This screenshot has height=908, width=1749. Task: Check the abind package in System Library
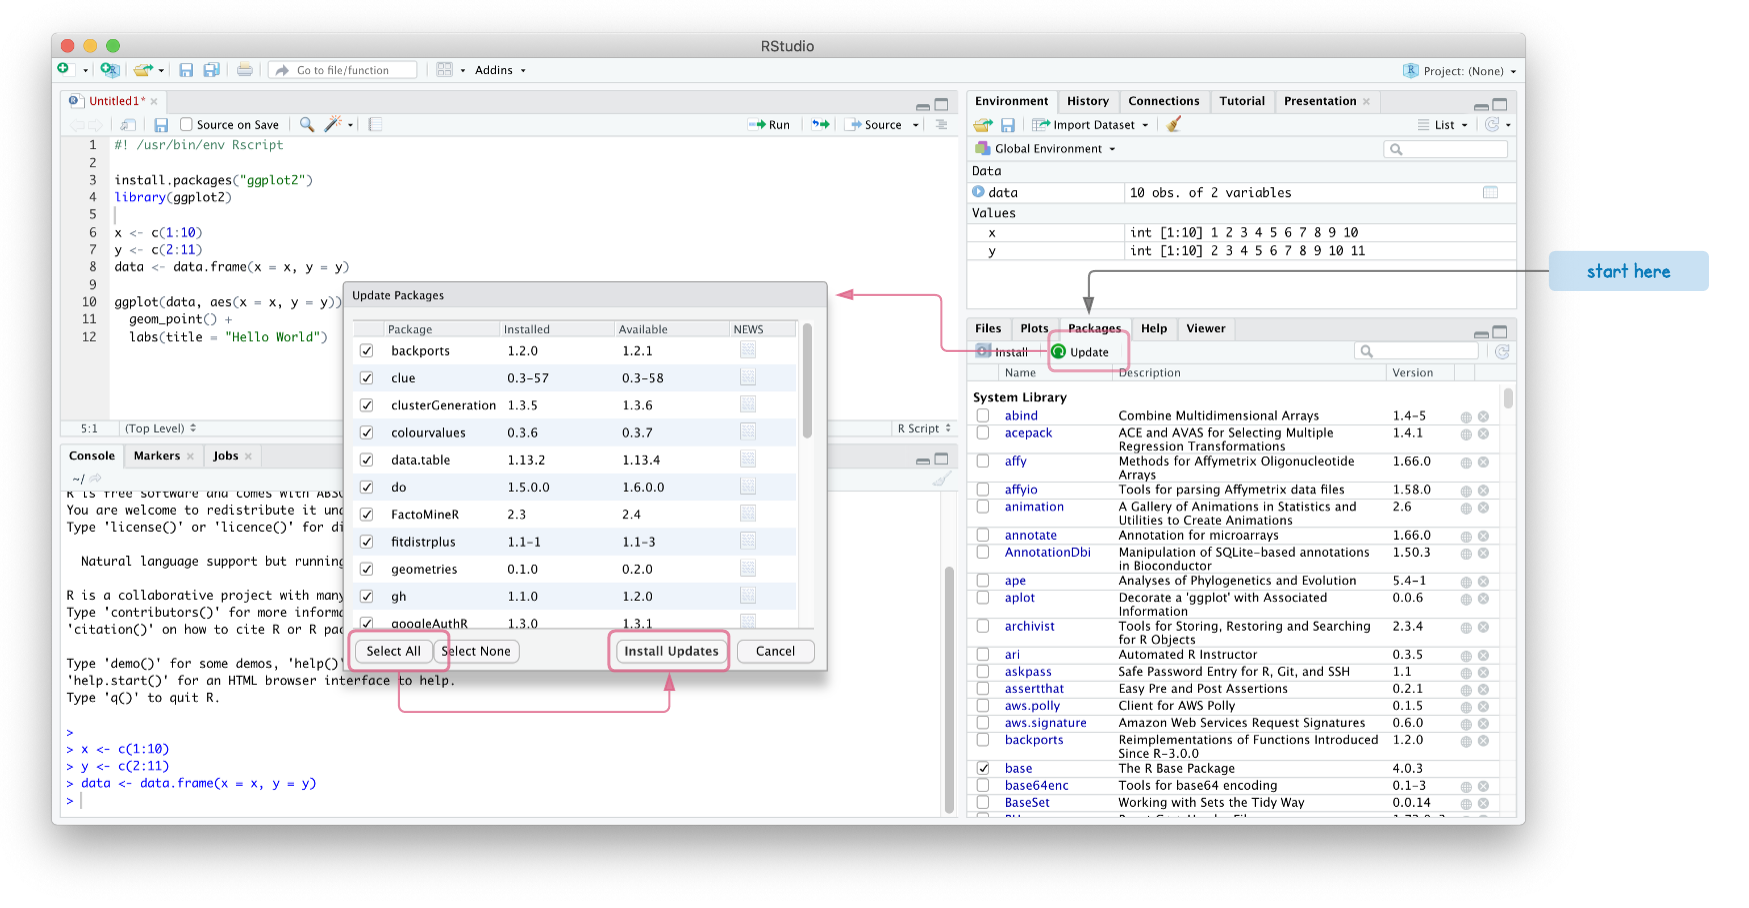click(982, 415)
